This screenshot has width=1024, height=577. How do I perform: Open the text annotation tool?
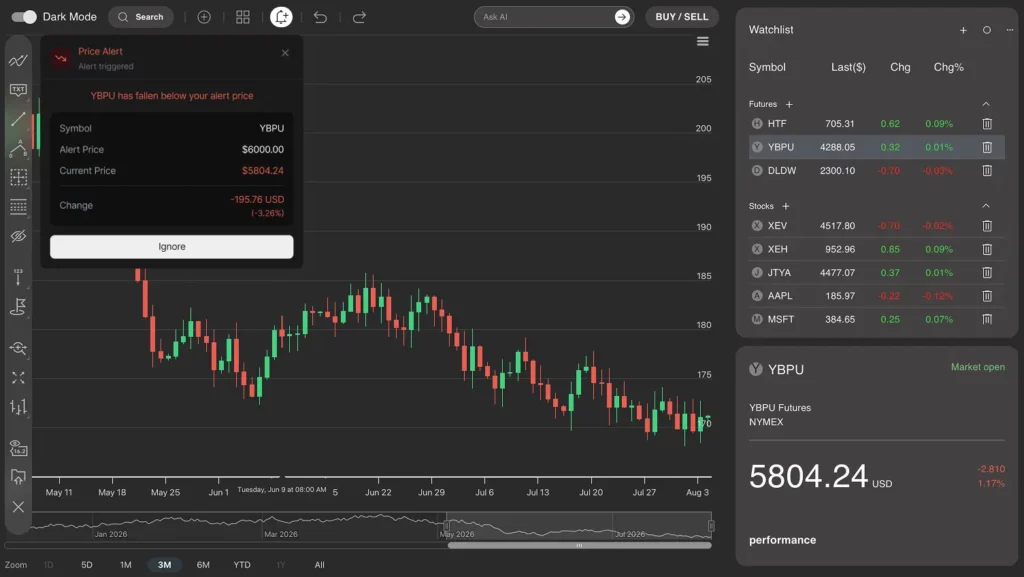point(18,89)
